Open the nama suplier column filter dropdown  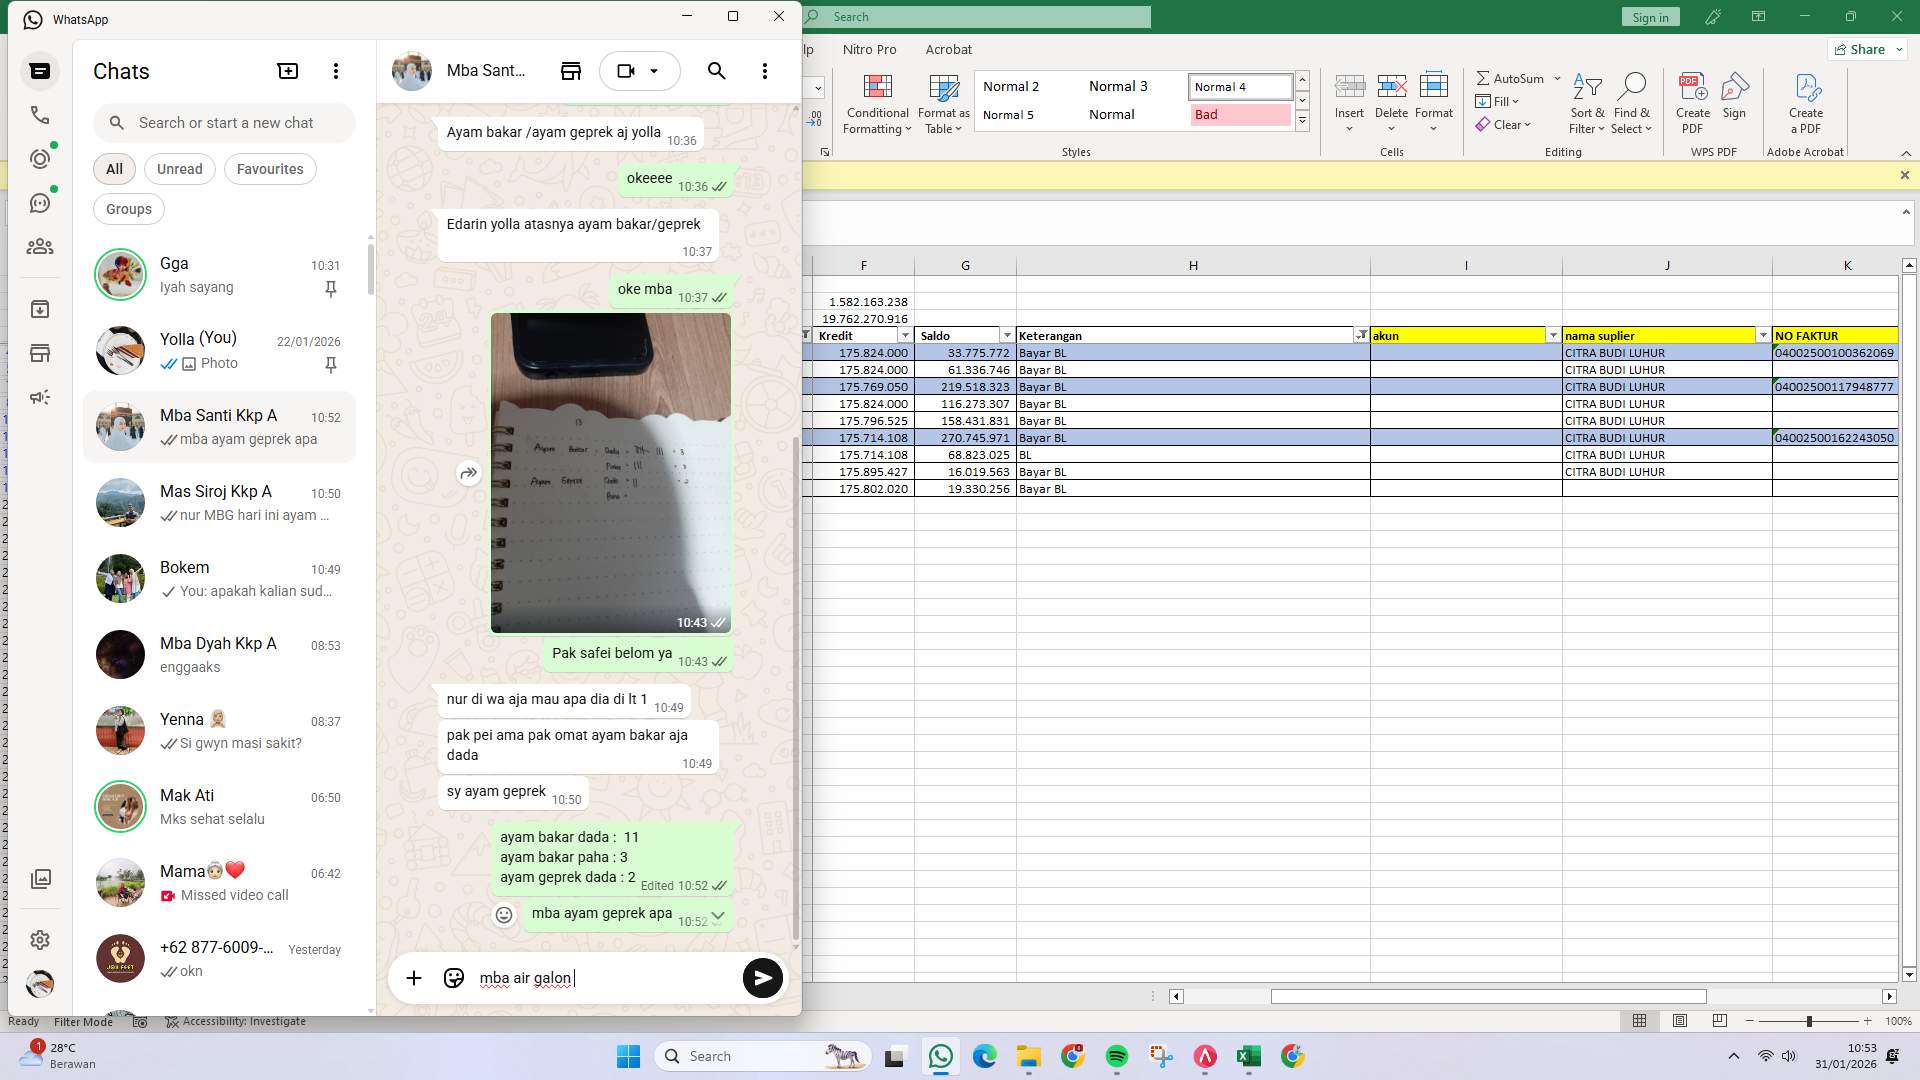(1763, 335)
